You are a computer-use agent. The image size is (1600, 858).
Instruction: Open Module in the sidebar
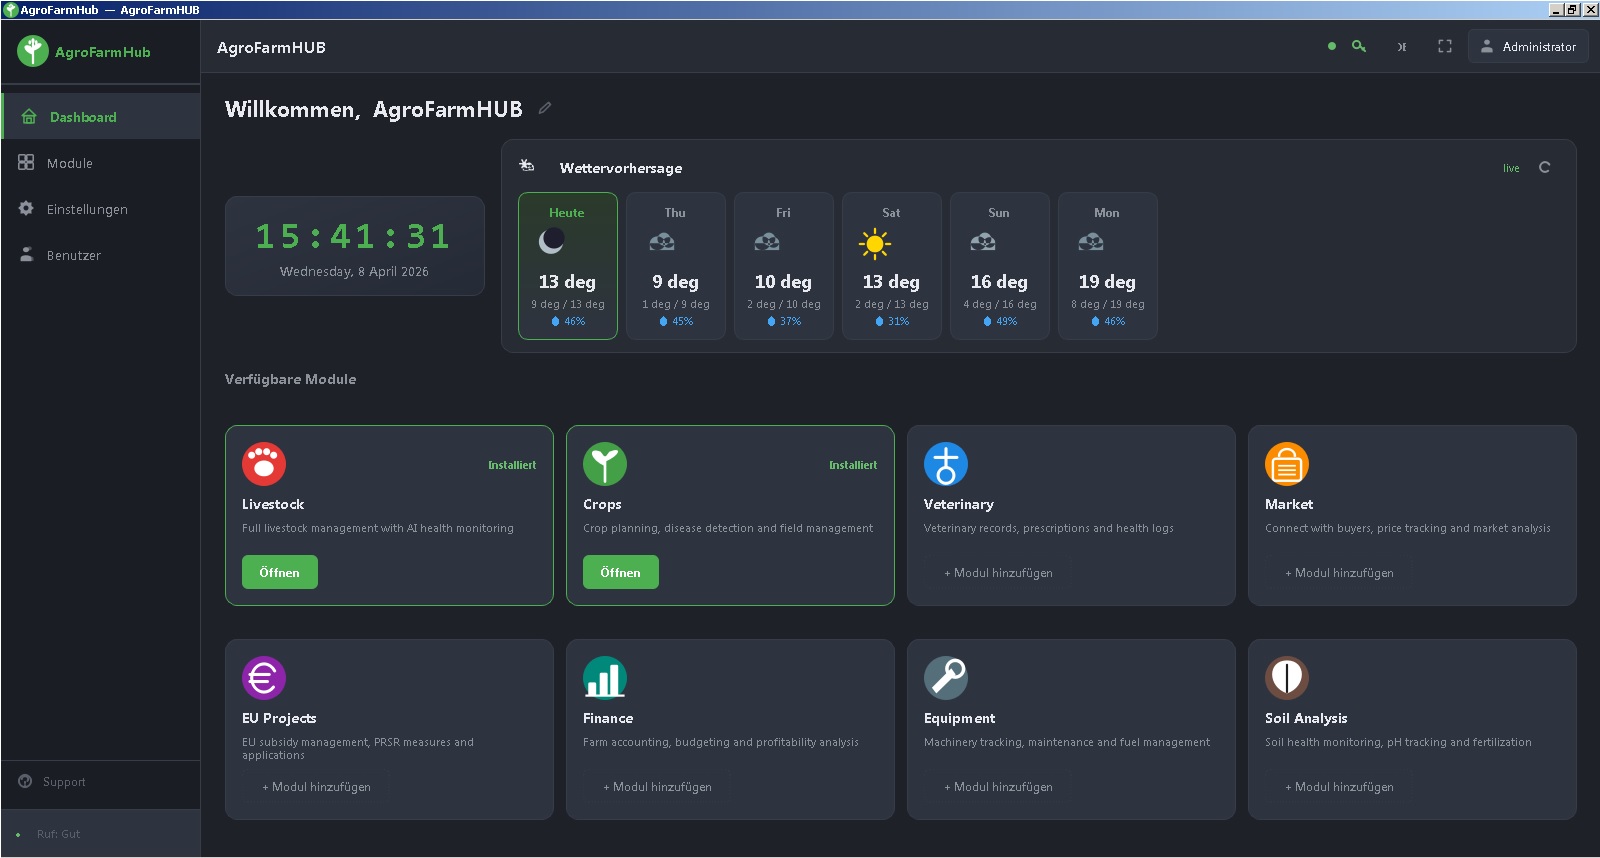pyautogui.click(x=101, y=163)
